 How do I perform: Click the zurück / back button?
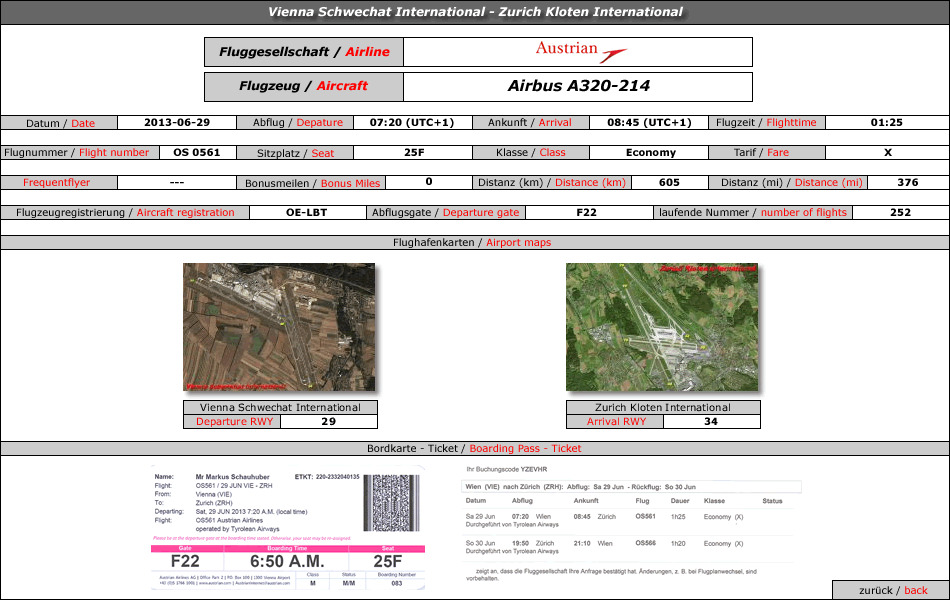891,590
